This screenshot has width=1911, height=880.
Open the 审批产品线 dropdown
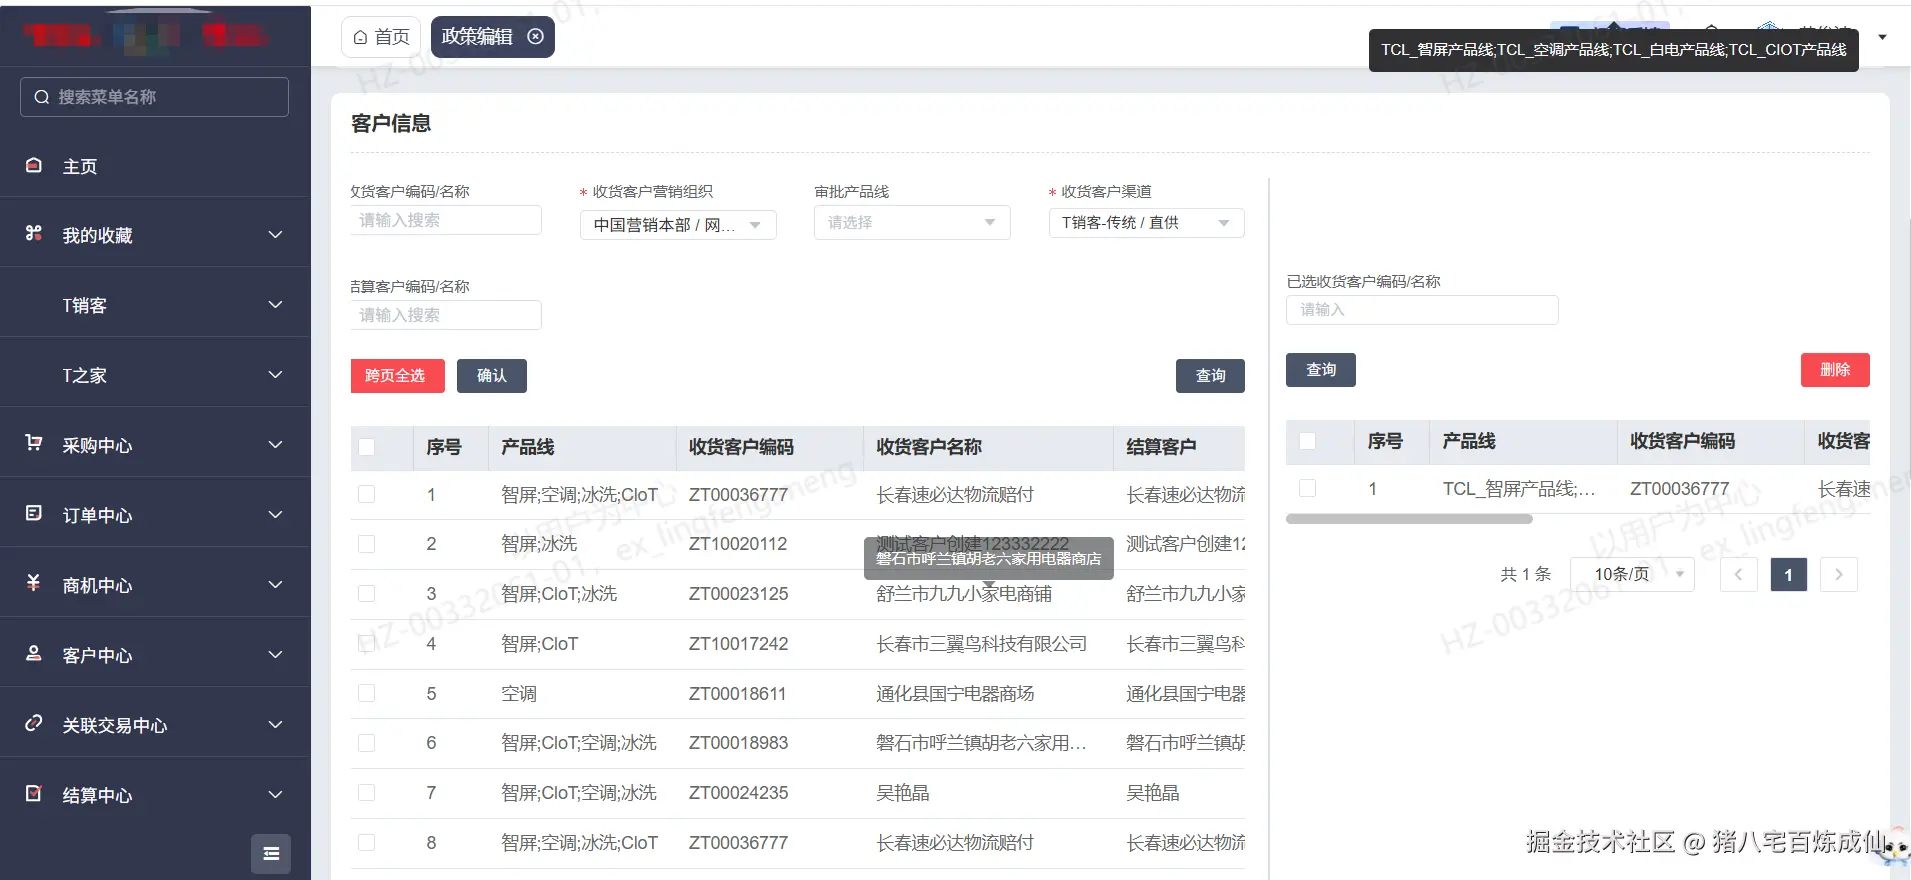point(912,222)
